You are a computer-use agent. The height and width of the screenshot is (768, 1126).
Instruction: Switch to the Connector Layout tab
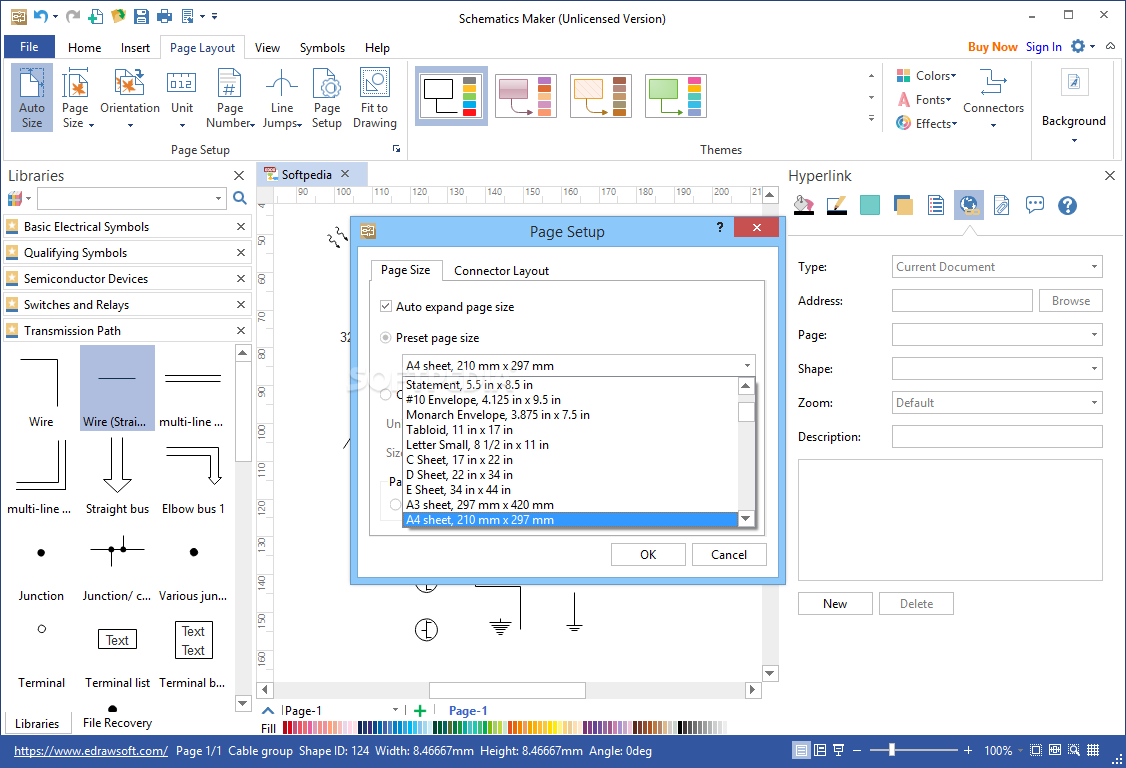pos(501,270)
